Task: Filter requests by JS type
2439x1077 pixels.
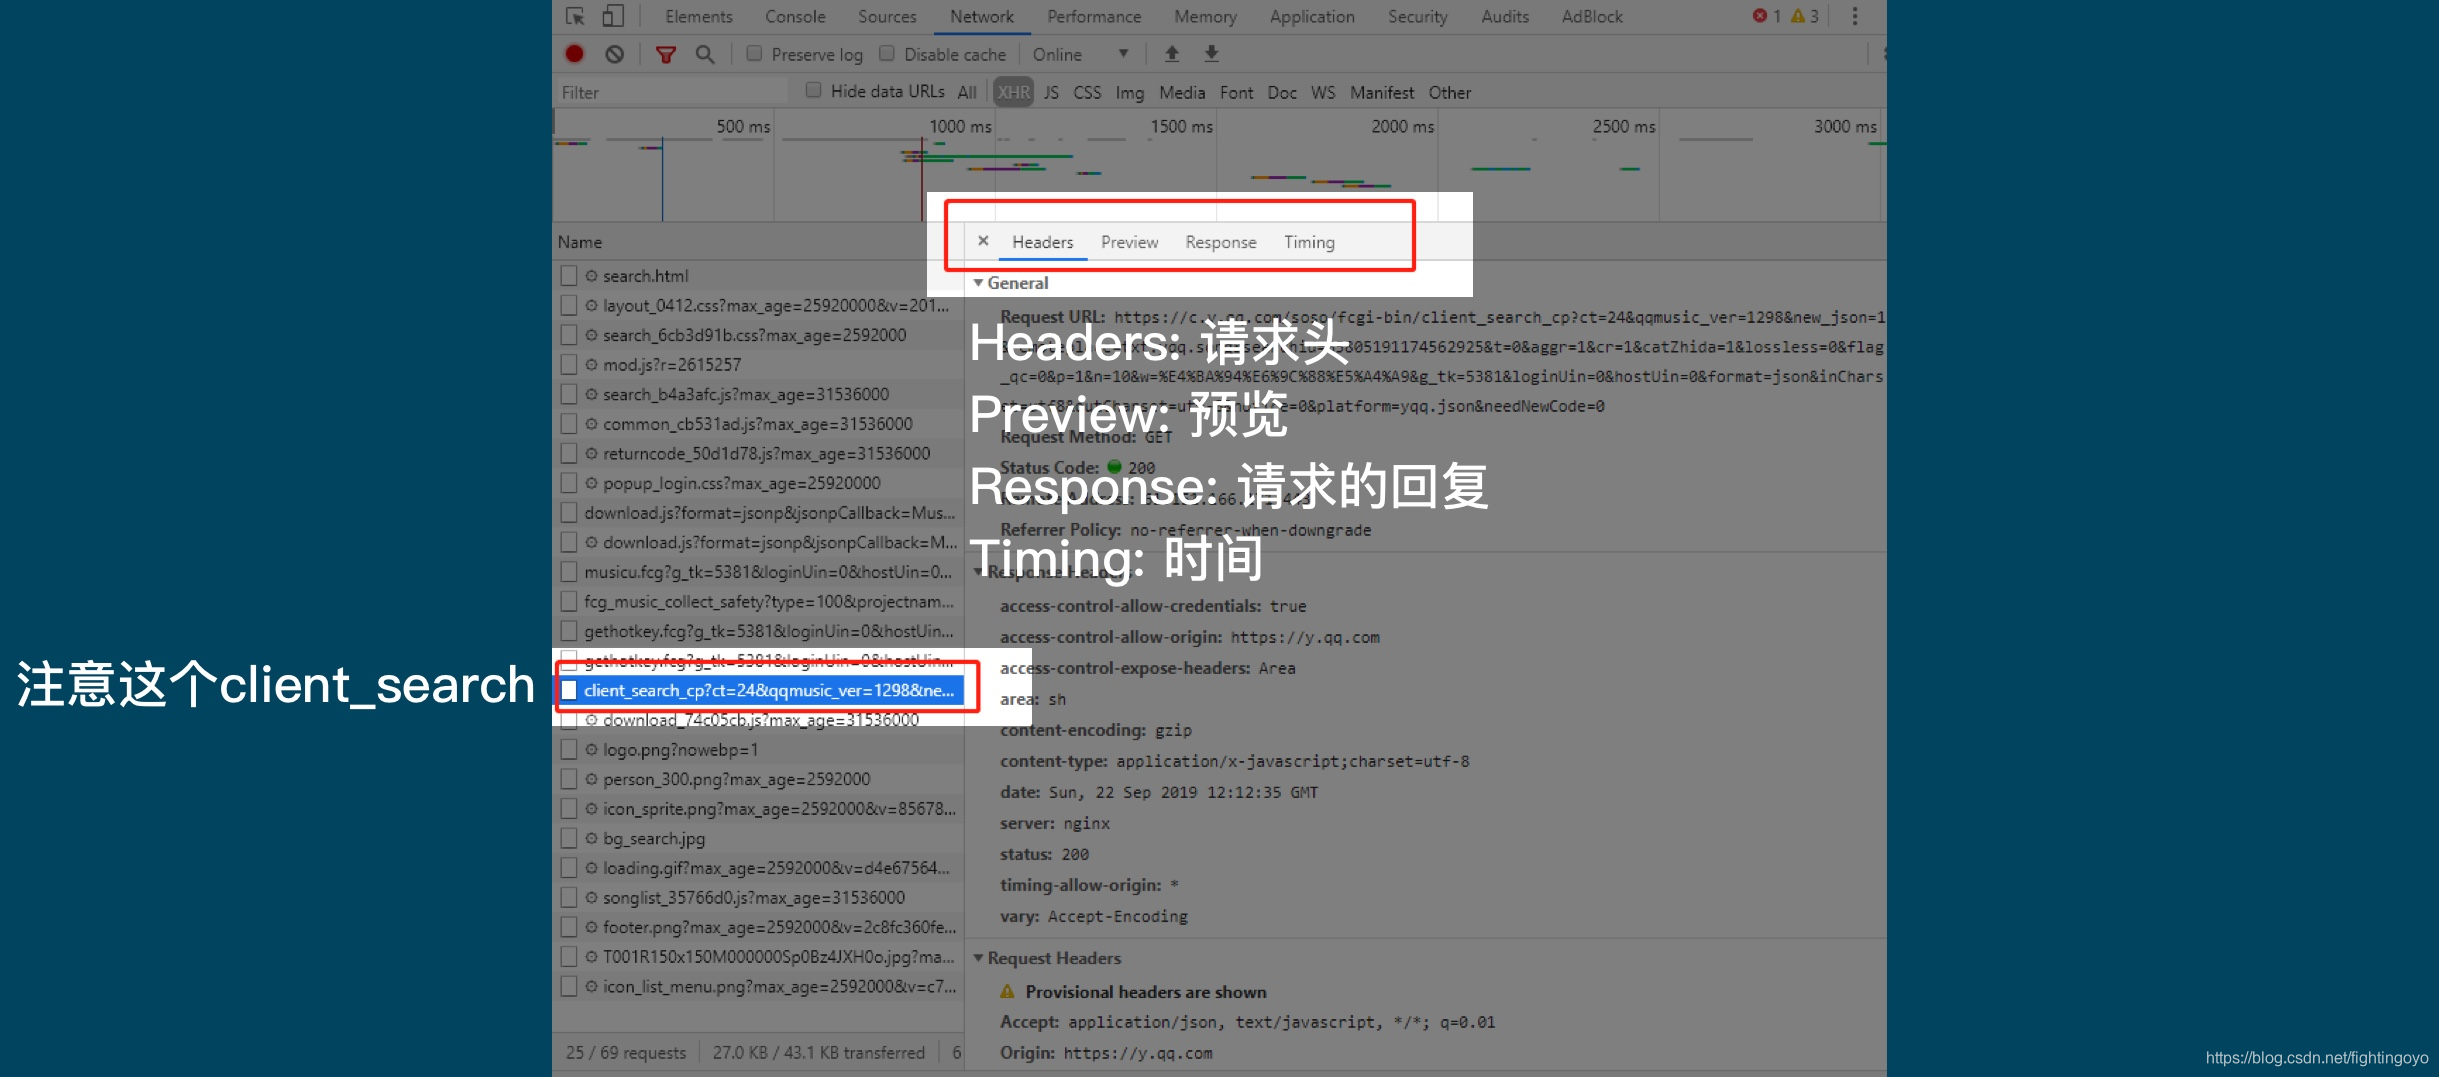Action: (1051, 92)
